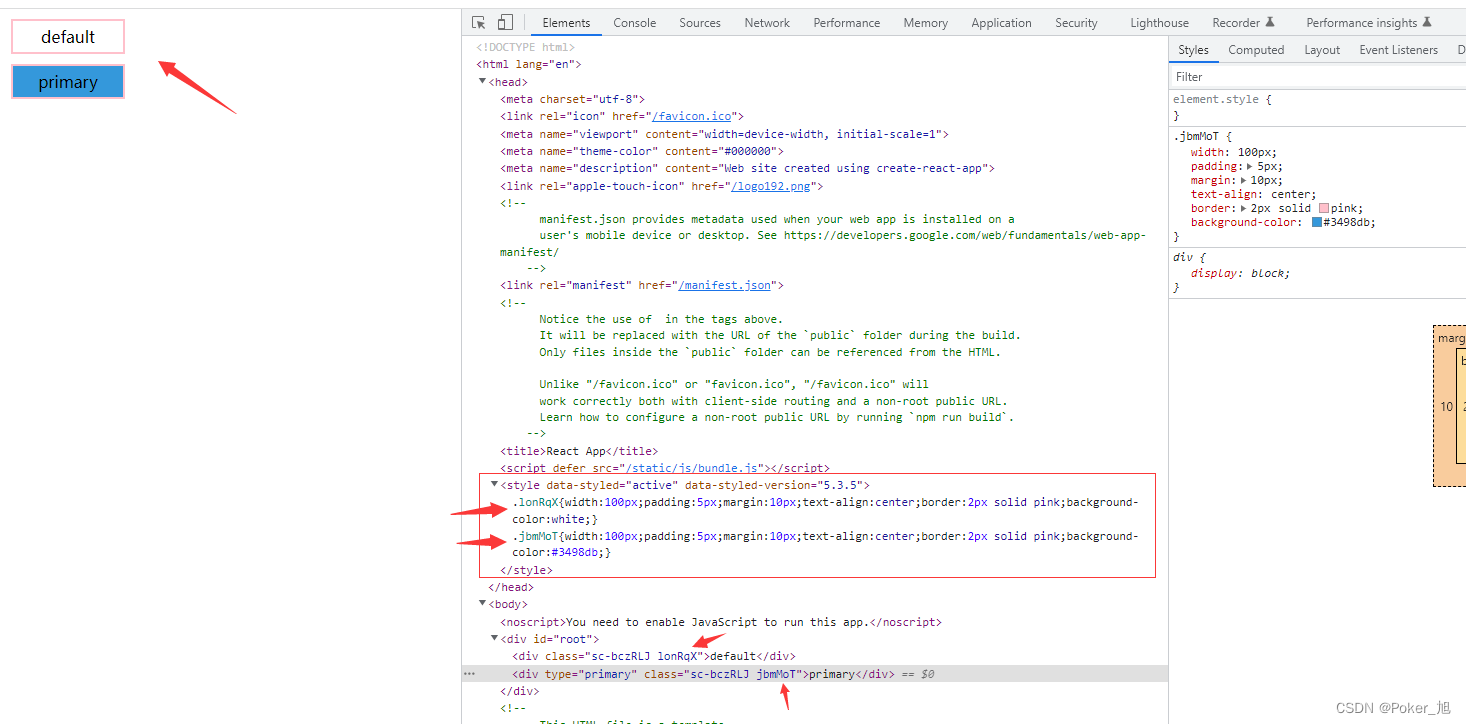The image size is (1466, 724).
Task: Click the white default button on page
Action: pyautogui.click(x=68, y=37)
